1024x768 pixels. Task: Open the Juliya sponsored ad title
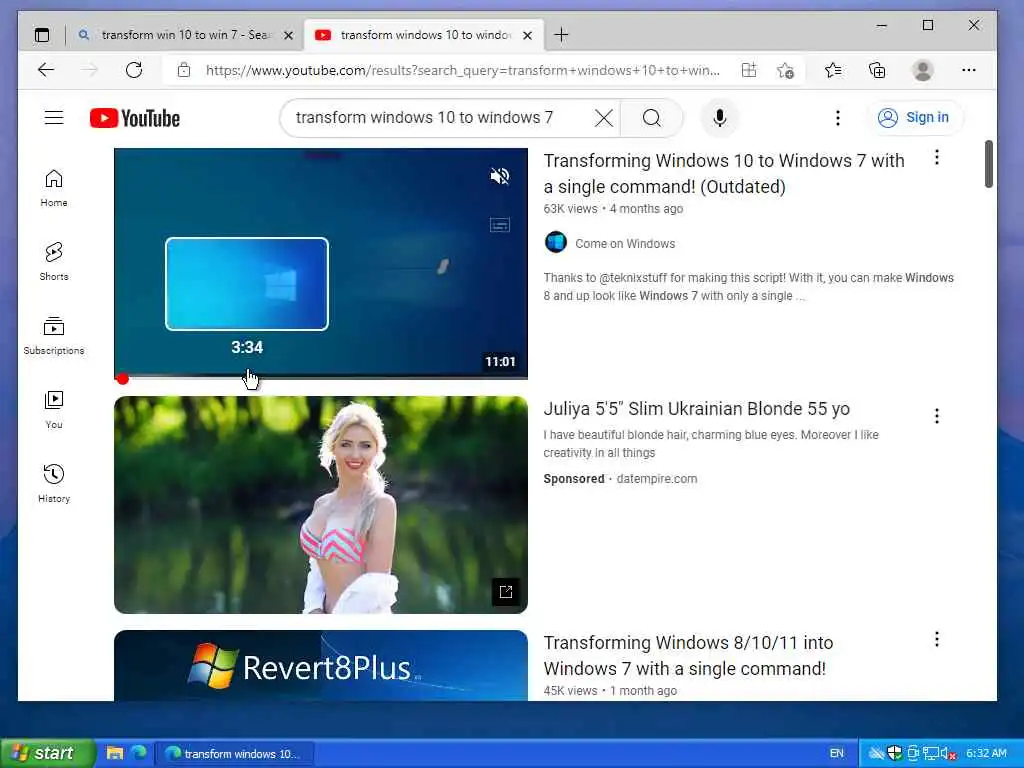pos(696,409)
